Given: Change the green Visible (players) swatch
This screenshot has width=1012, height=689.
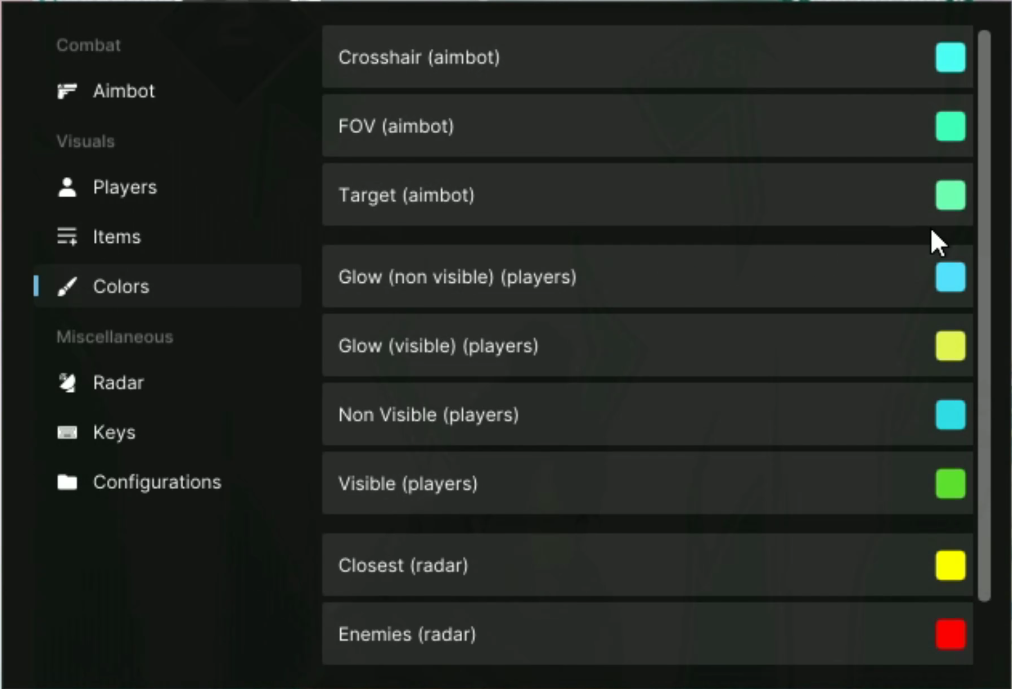Looking at the screenshot, I should [951, 484].
